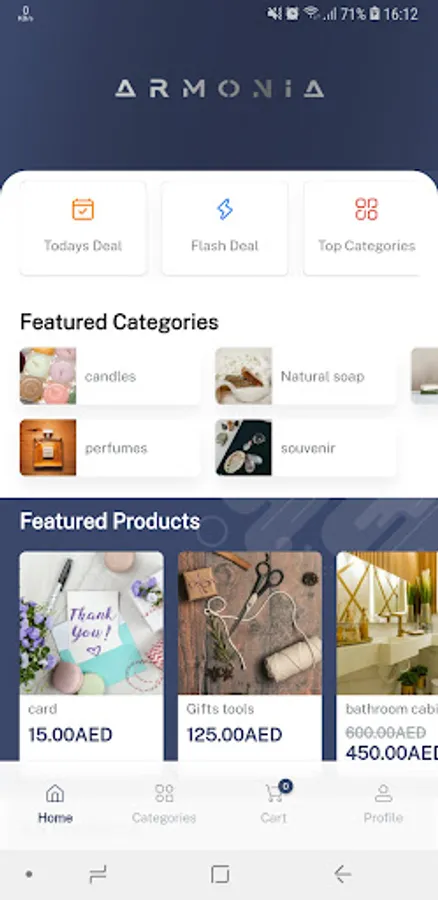Screen dimensions: 438x900
Task: Click the ARMONIA logo
Action: 219,89
